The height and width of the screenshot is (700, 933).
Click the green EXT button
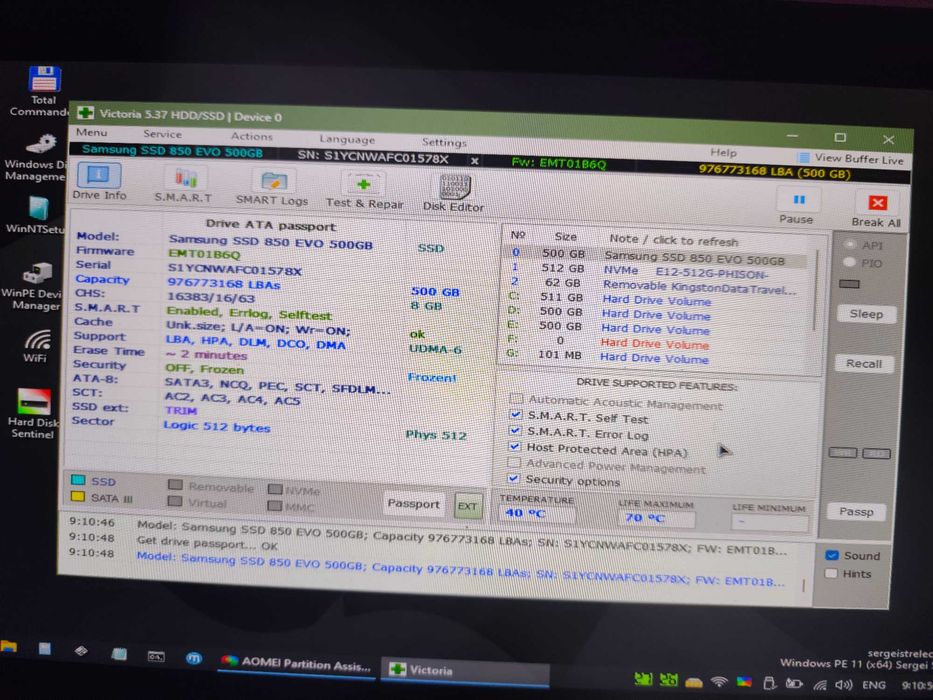[x=467, y=507]
